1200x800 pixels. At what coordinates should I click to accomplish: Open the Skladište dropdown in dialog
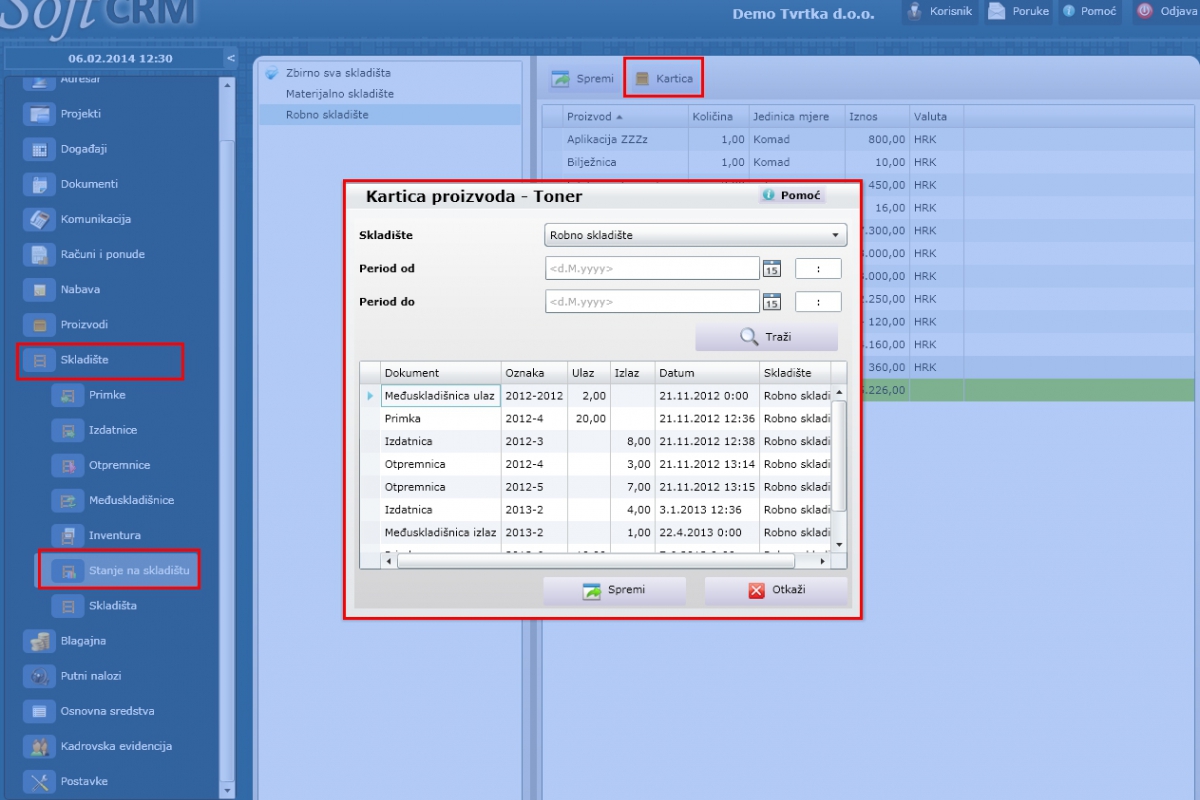pyautogui.click(x=696, y=235)
